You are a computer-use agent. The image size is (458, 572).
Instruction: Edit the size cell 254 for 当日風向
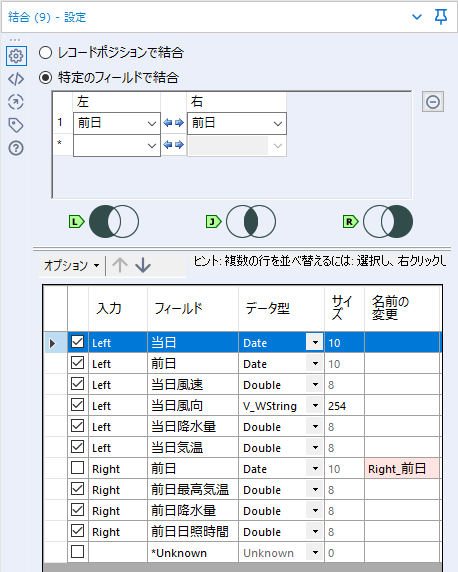coord(344,406)
